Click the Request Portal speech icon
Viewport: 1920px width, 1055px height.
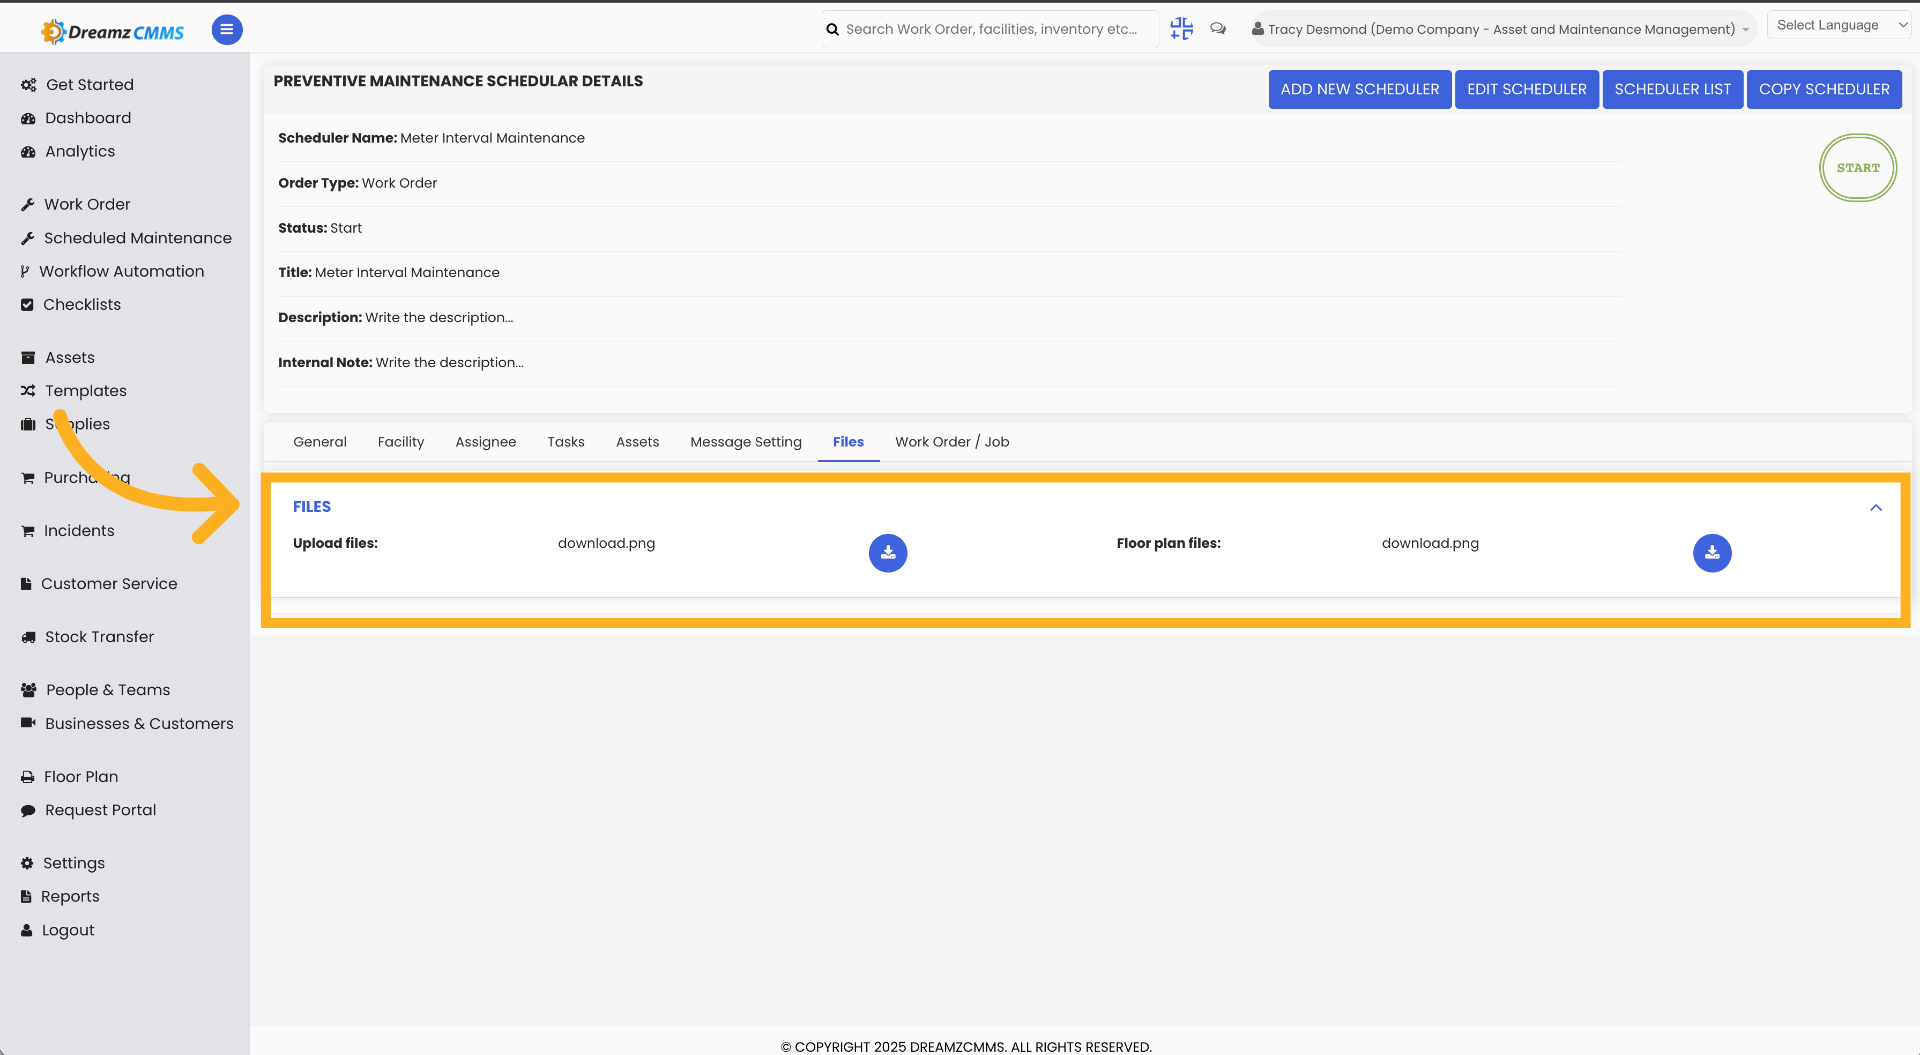pos(28,811)
